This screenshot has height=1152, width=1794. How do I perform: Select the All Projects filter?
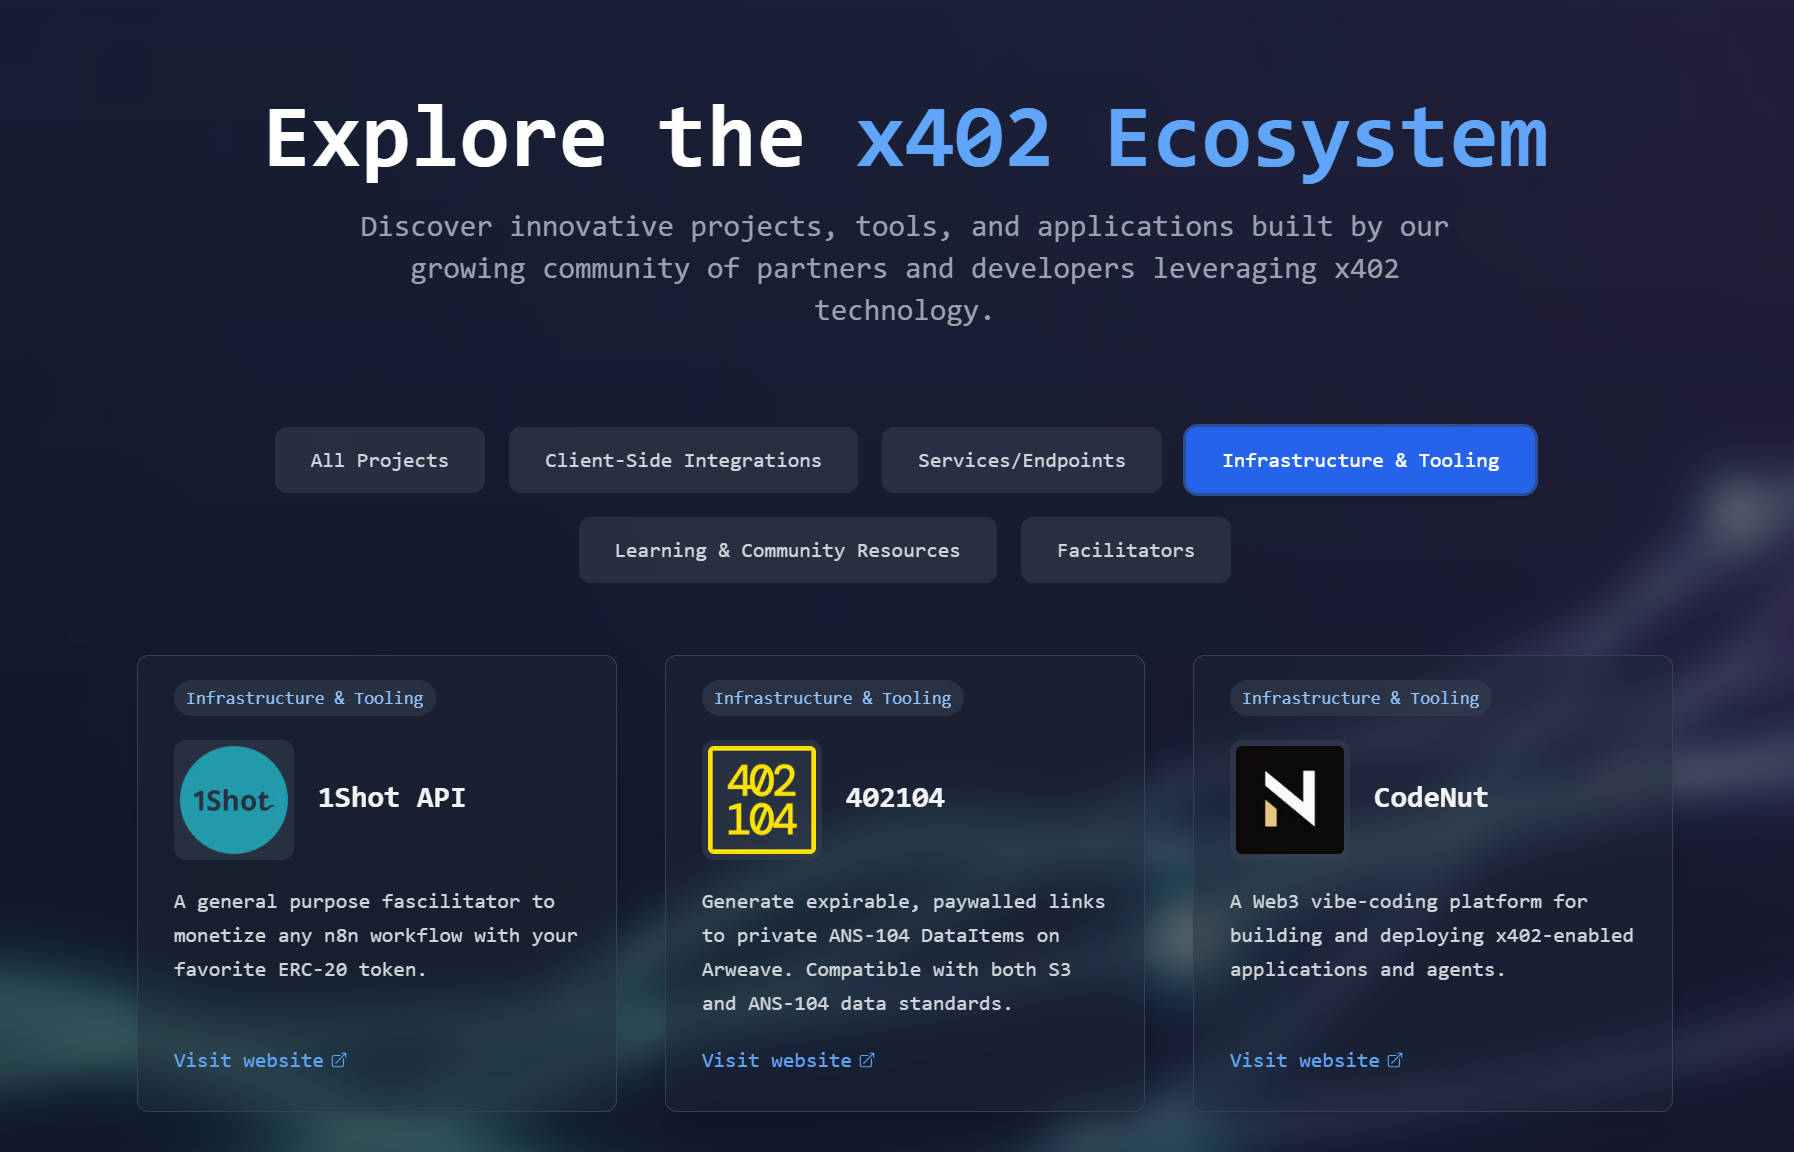(380, 460)
